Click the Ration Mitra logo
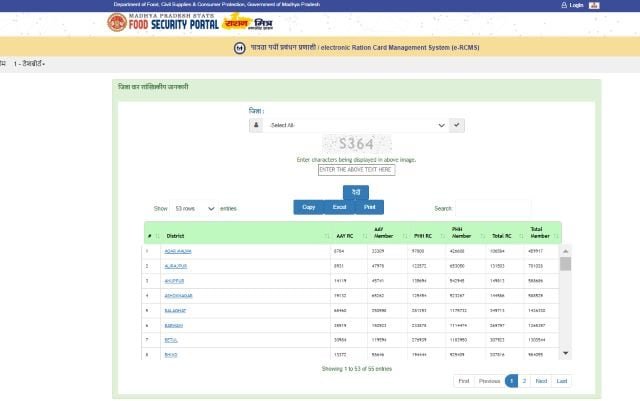The height and width of the screenshot is (401, 640). (248, 22)
